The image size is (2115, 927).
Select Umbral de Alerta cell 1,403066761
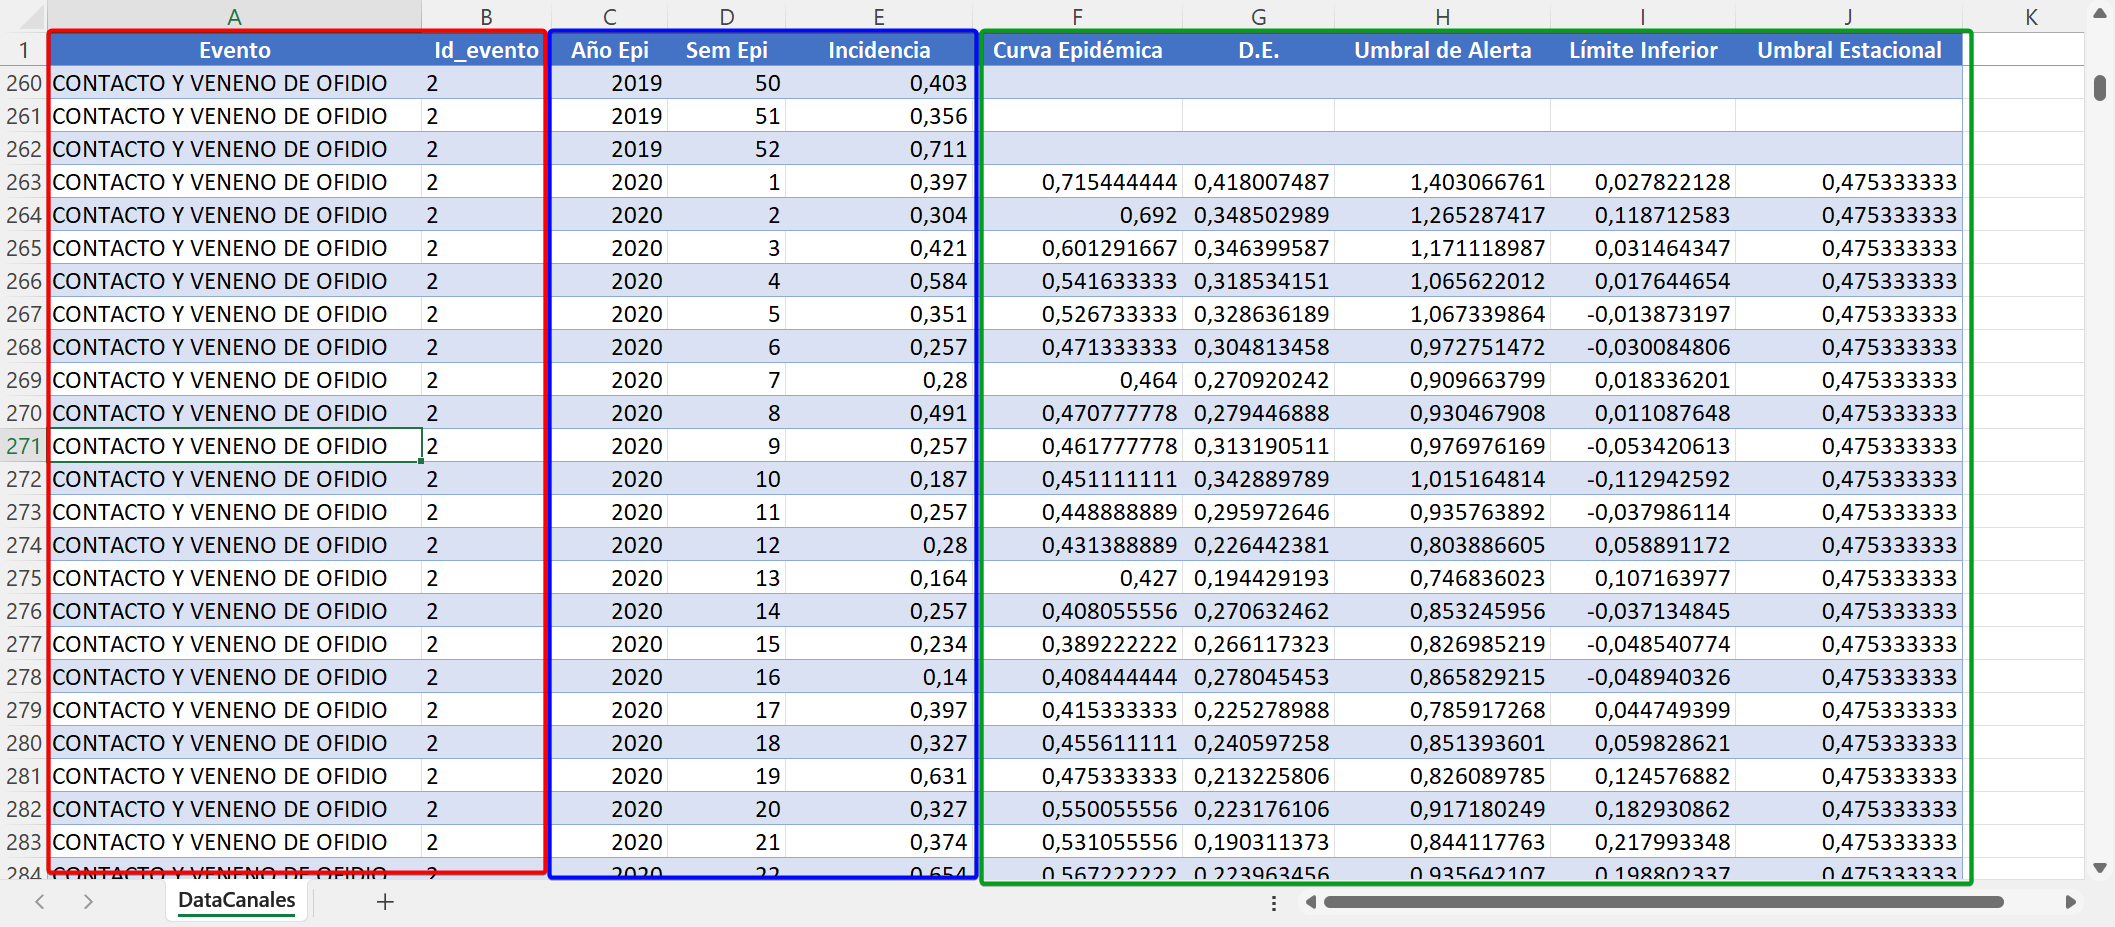[1442, 182]
